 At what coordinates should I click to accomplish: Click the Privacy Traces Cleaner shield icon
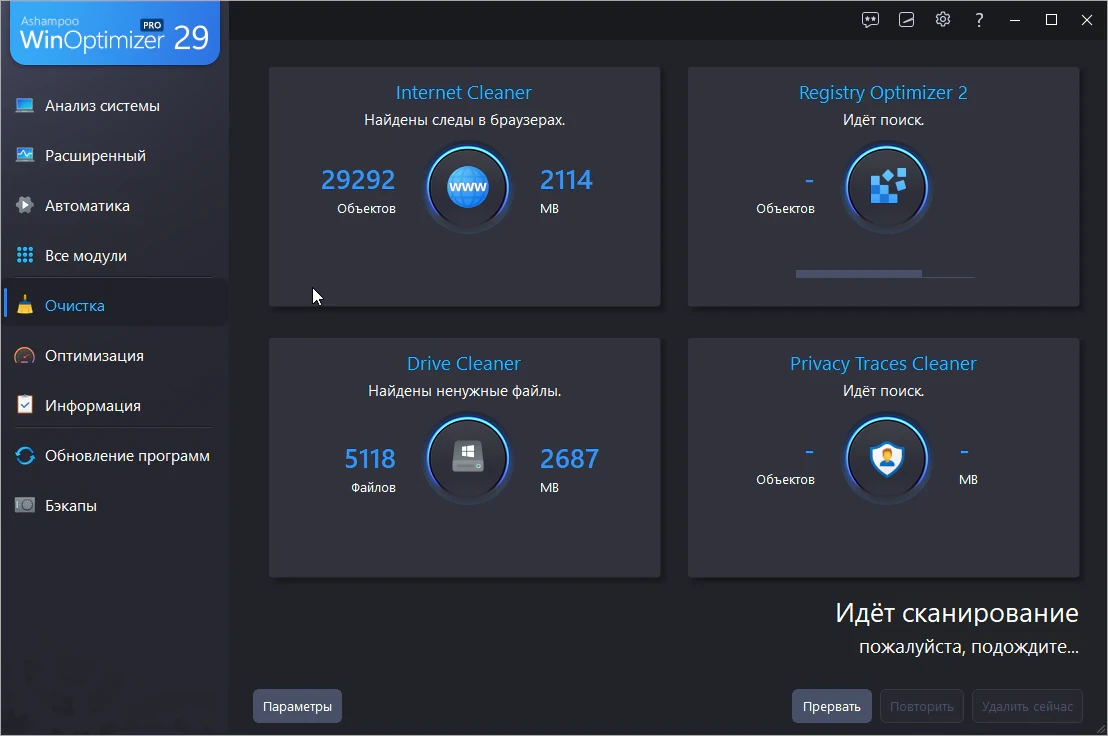pyautogui.click(x=887, y=458)
